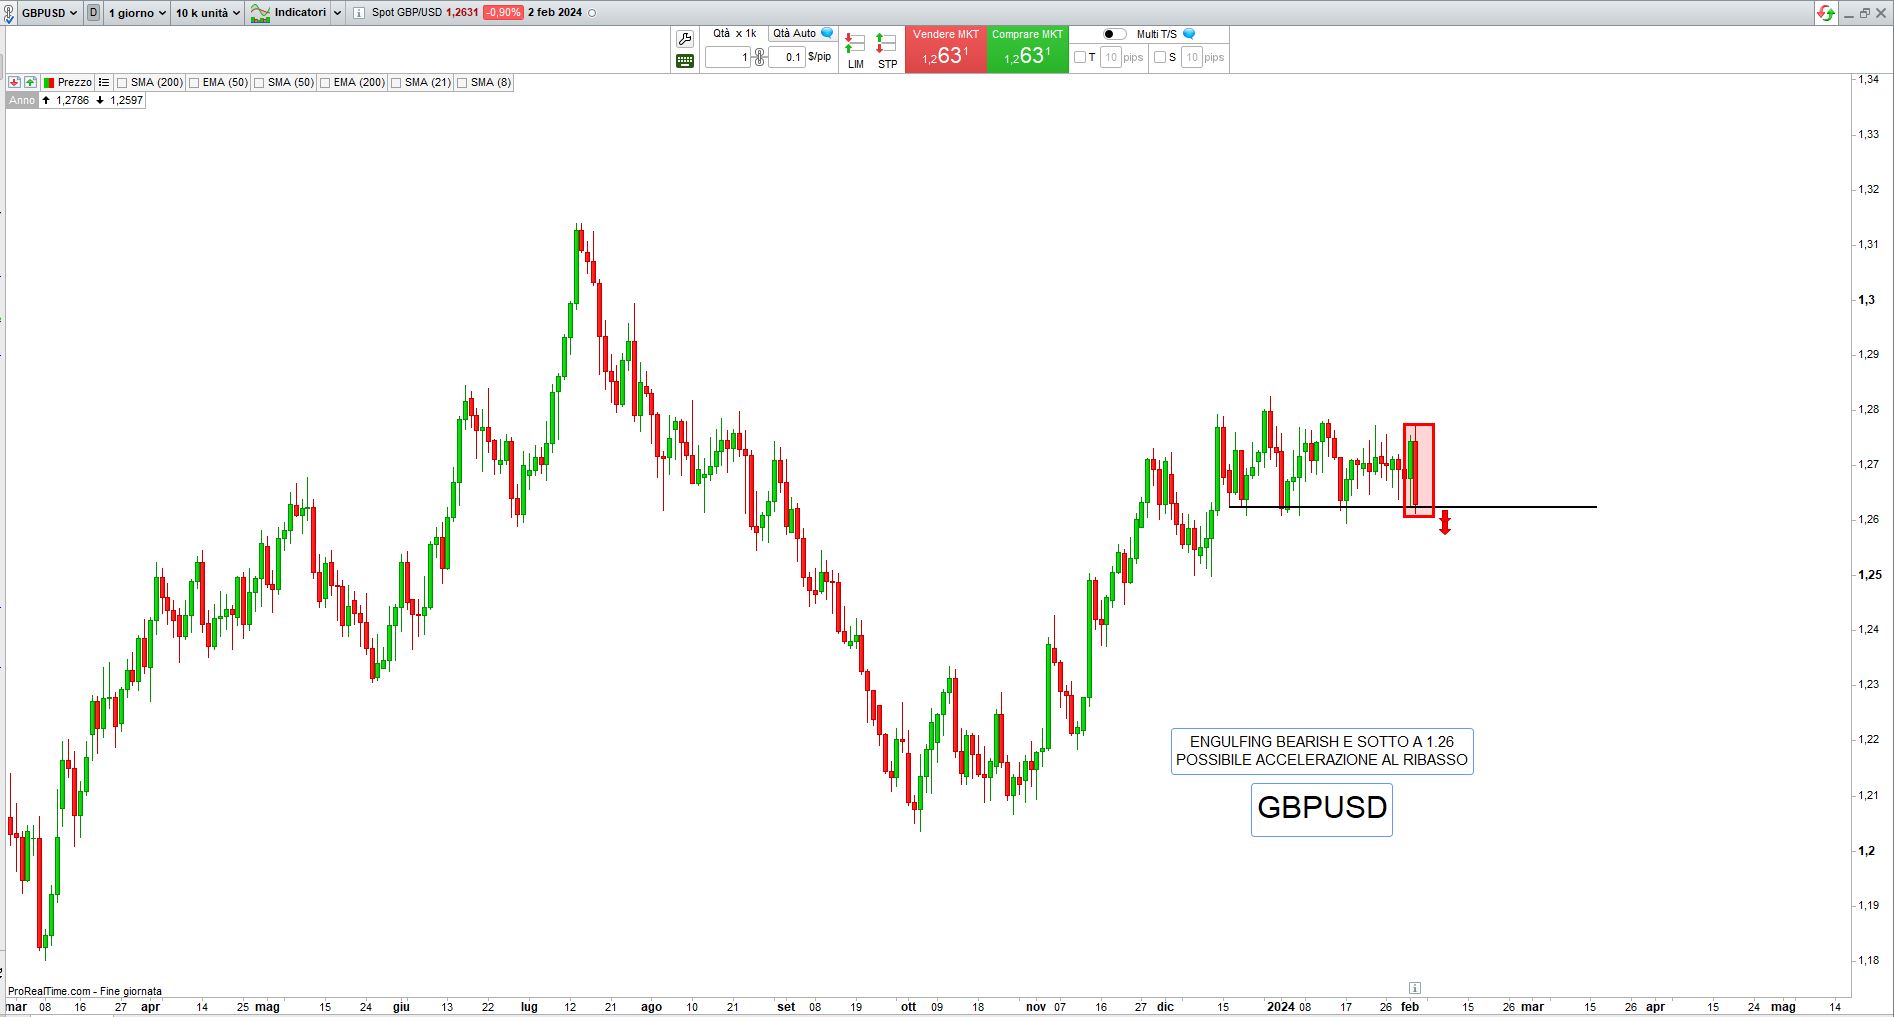Place a limit order with LIM icon
This screenshot has width=1894, height=1017.
[855, 50]
